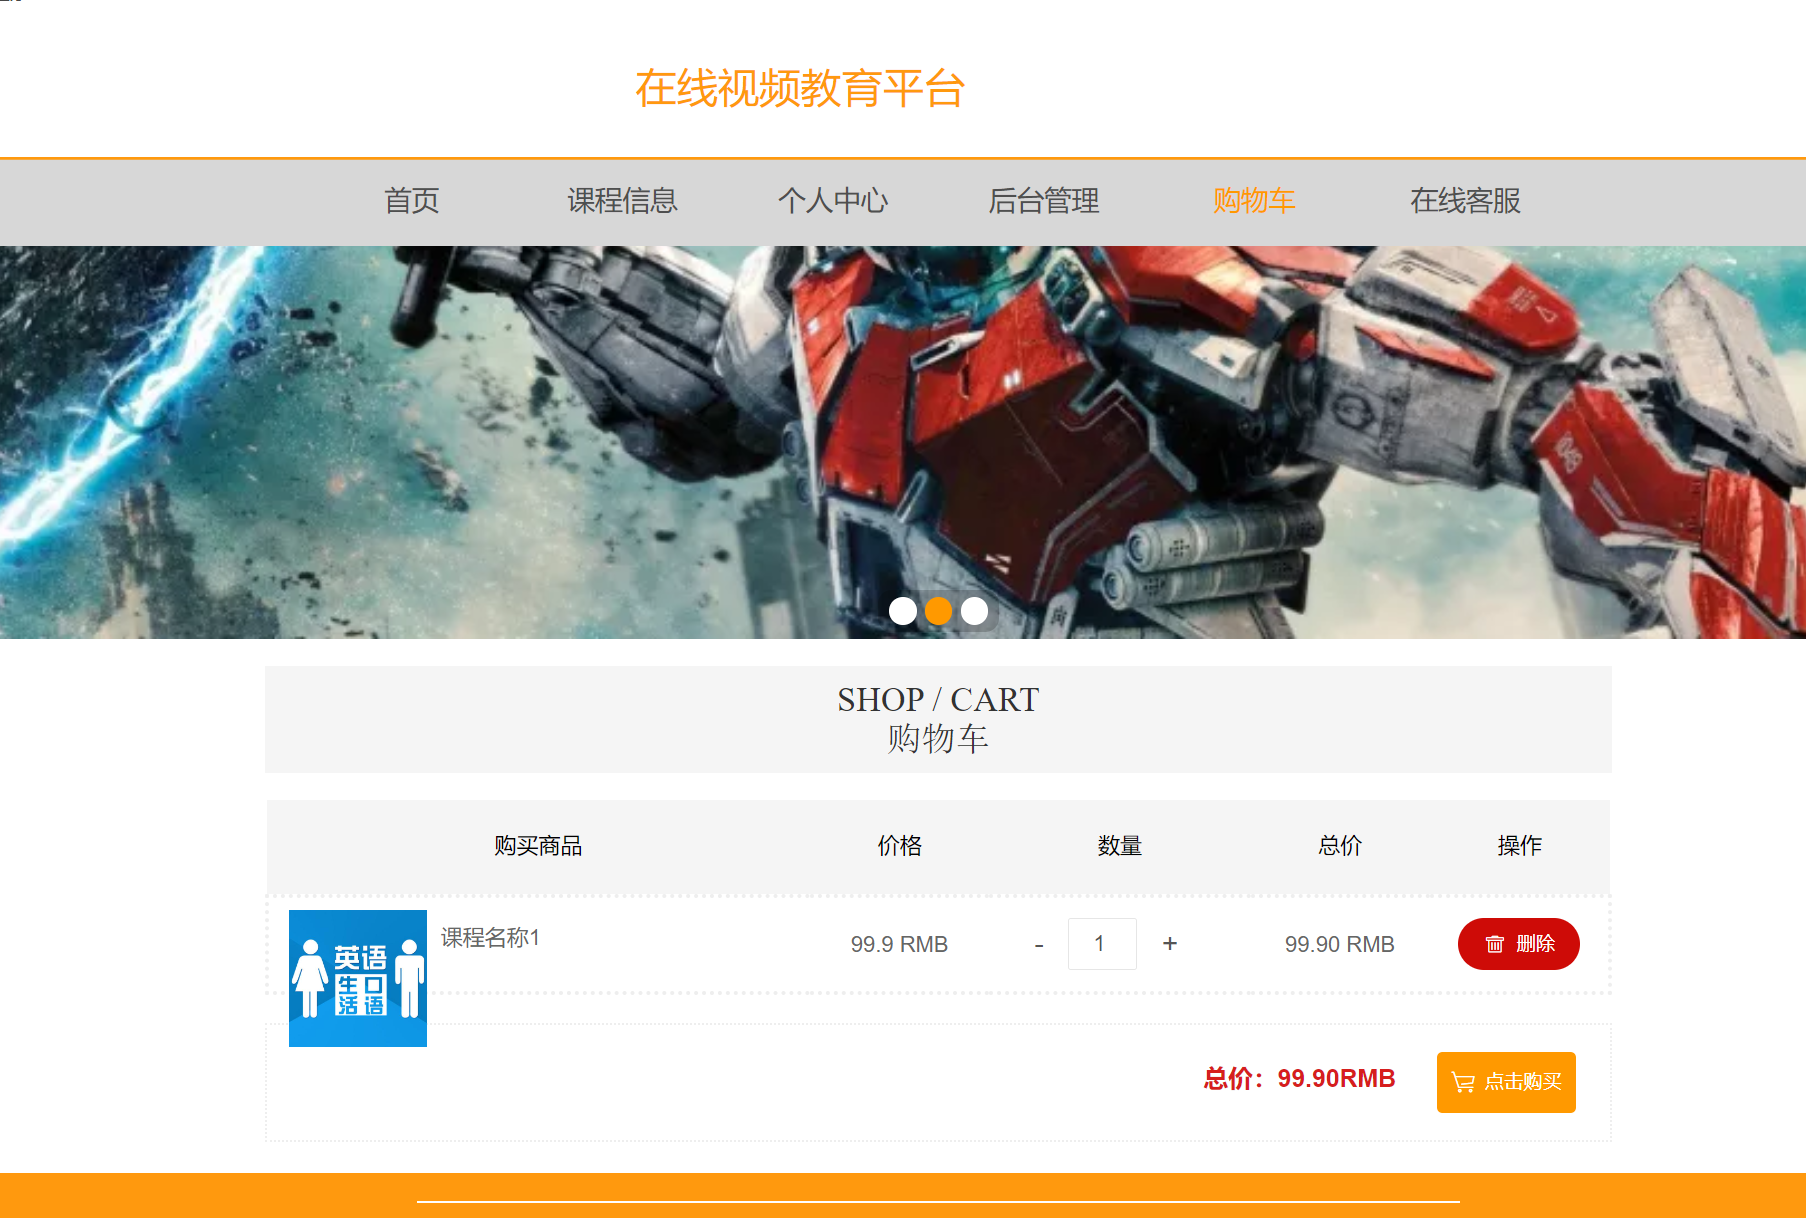The height and width of the screenshot is (1218, 1806).
Task: Click the 总价：99.90RMB summary text
Action: pyautogui.click(x=1299, y=1079)
